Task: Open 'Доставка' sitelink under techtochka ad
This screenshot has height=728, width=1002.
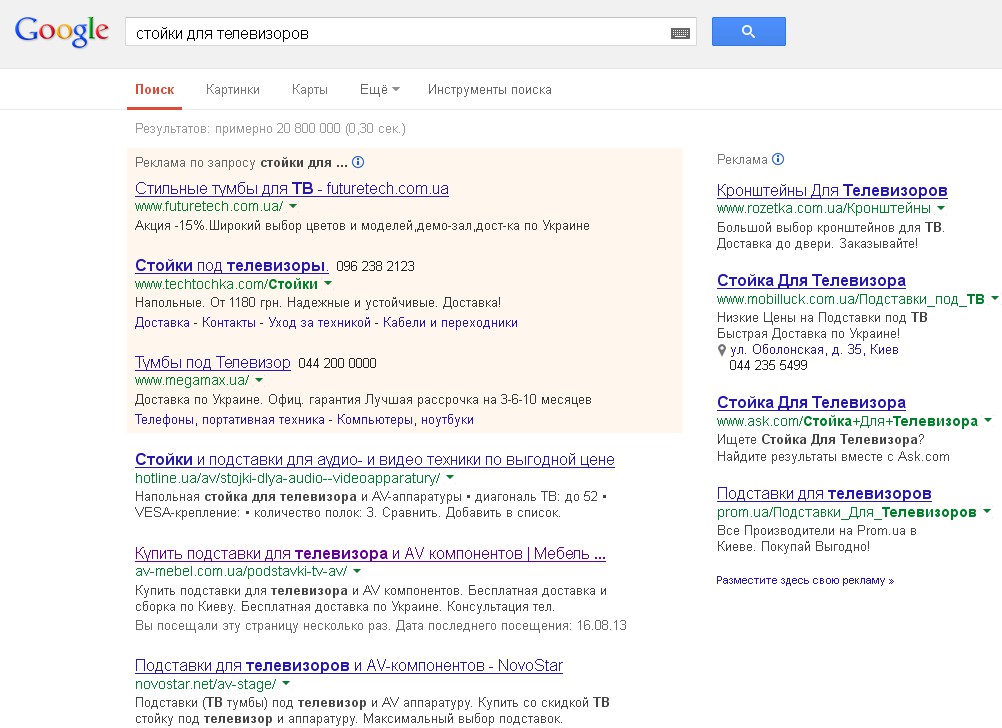Action: (162, 323)
